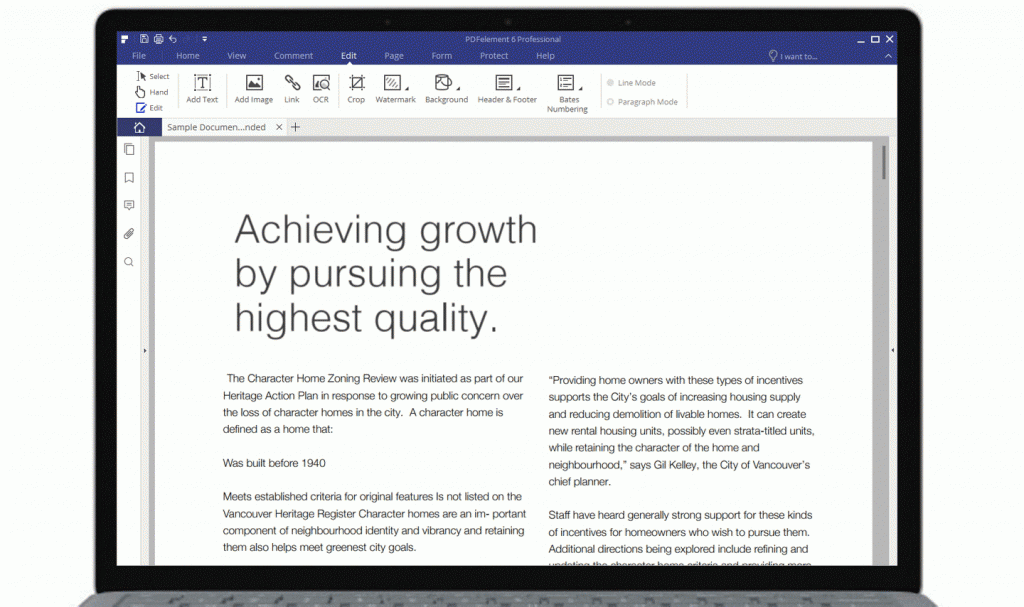Open the quick access customize dropdown

204,39
